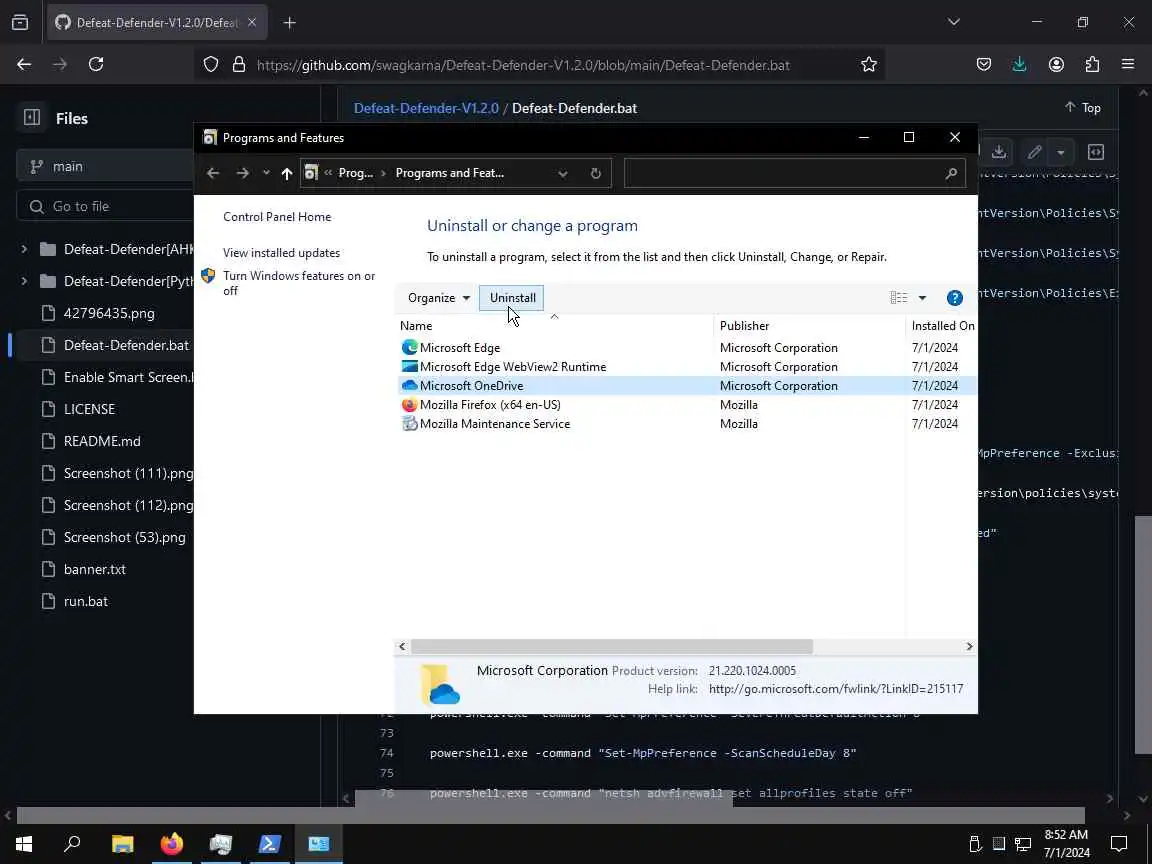Image resolution: width=1152 pixels, height=864 pixels.
Task: Open 42796435.png in the file tree
Action: coord(109,314)
